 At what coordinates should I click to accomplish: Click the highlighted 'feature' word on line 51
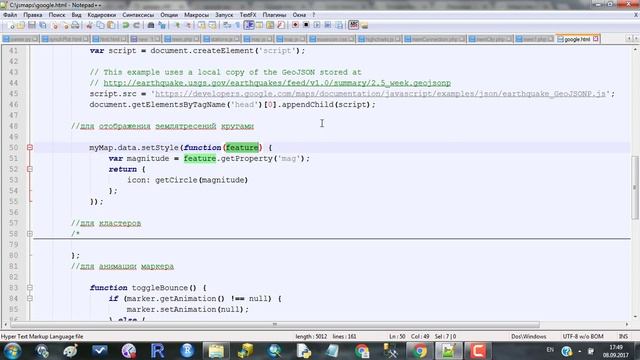pos(200,158)
